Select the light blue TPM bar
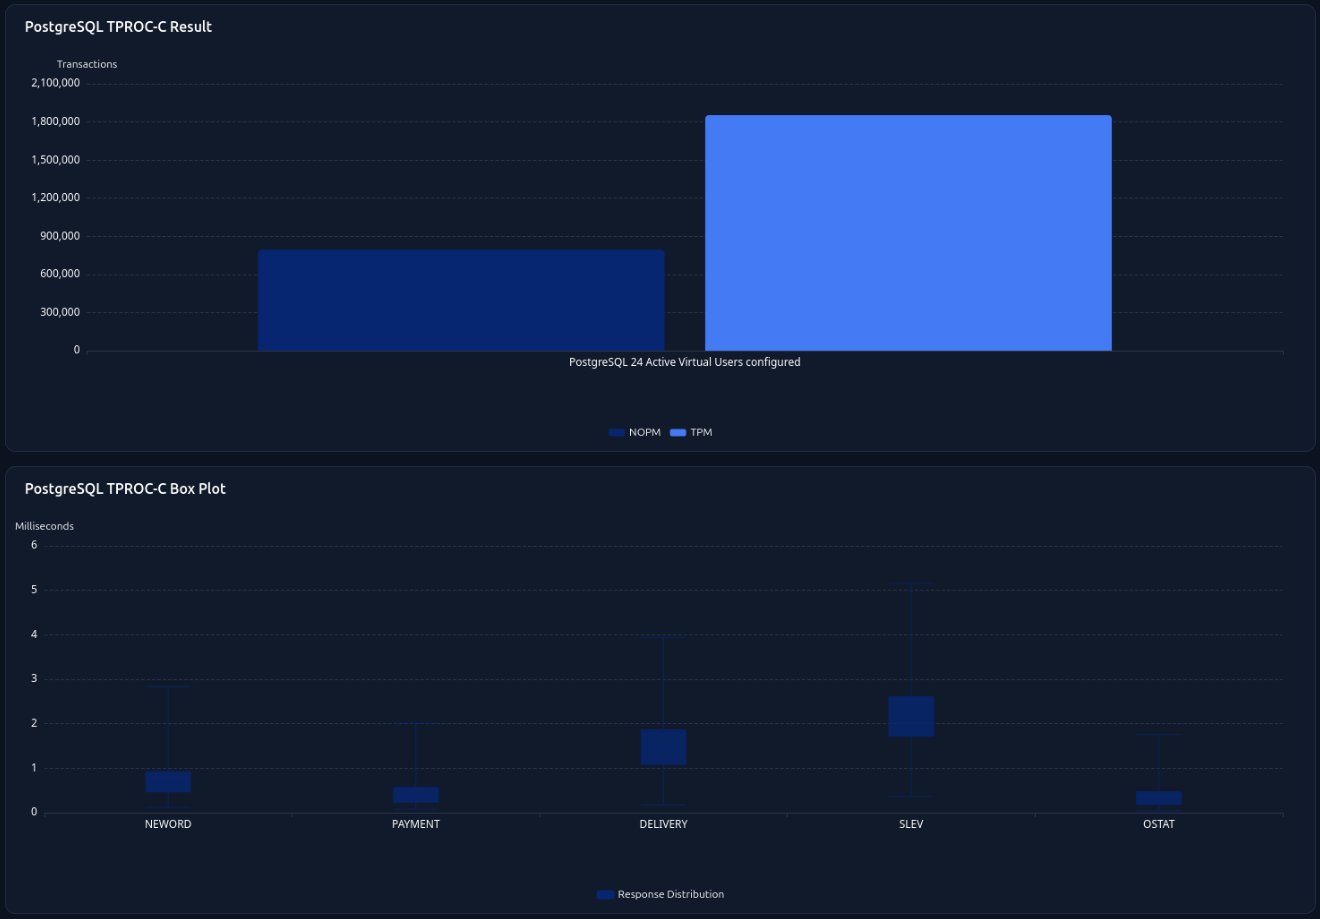Viewport: 1320px width, 919px height. click(908, 233)
